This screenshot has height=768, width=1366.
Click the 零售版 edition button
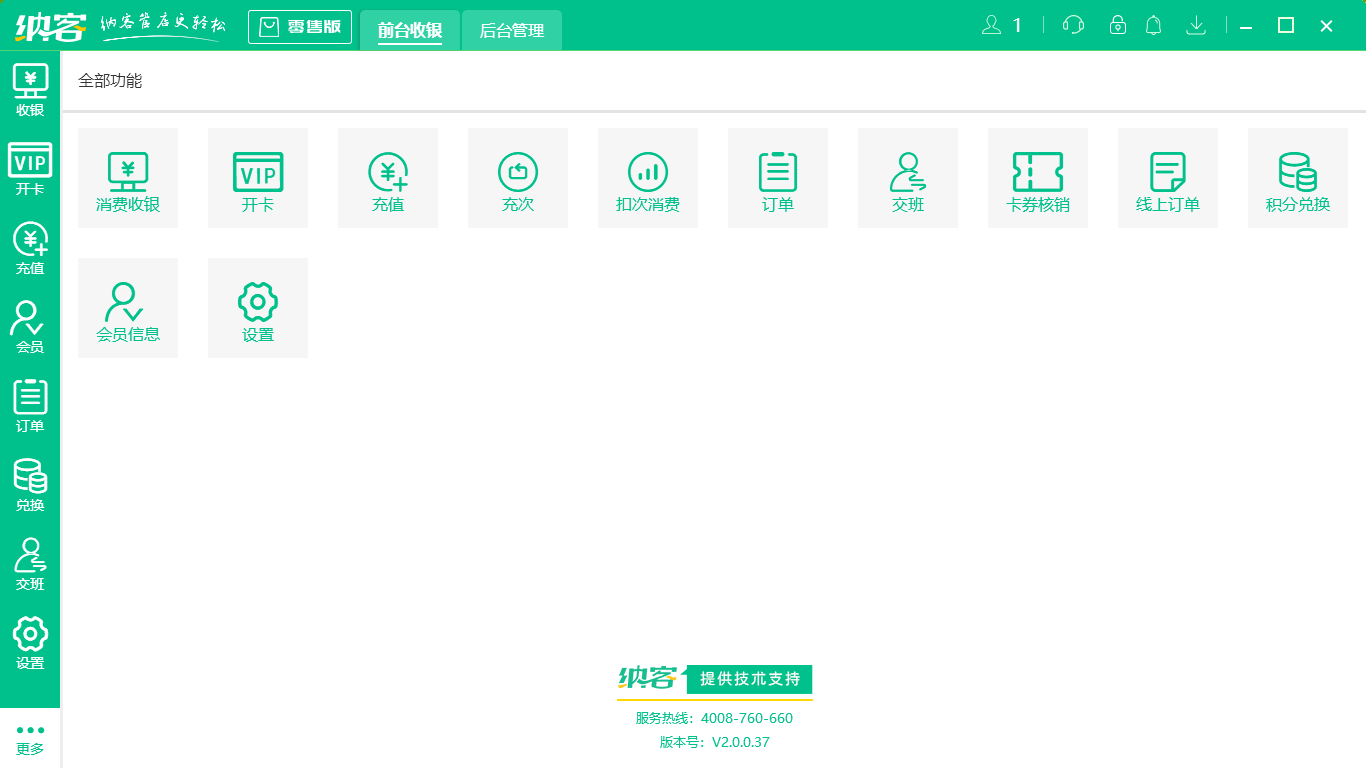(x=300, y=27)
